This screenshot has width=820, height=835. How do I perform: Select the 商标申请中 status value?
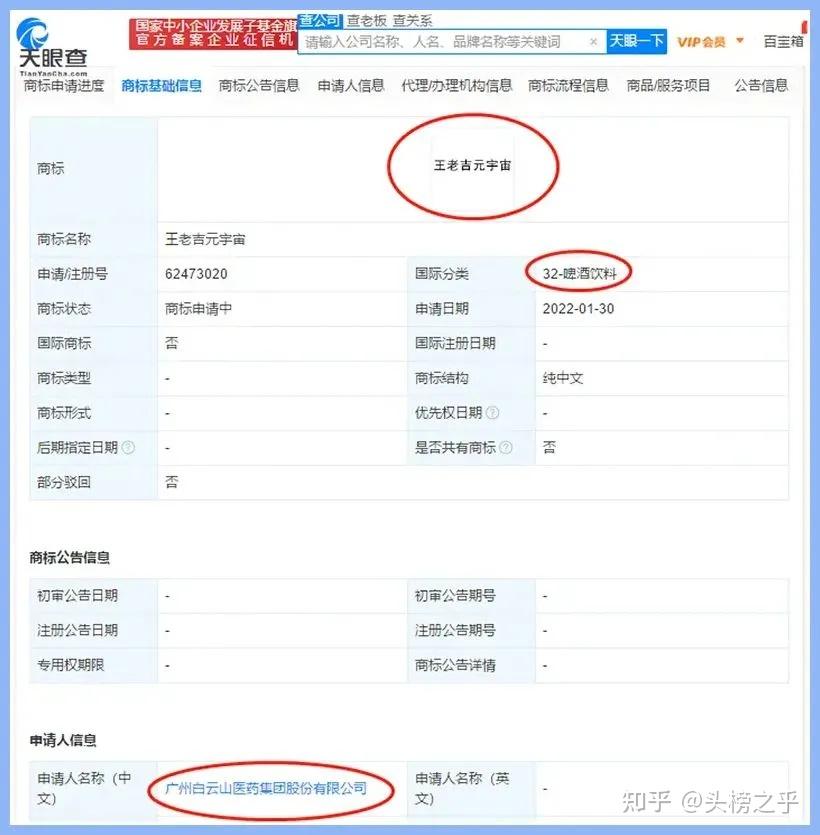click(198, 309)
